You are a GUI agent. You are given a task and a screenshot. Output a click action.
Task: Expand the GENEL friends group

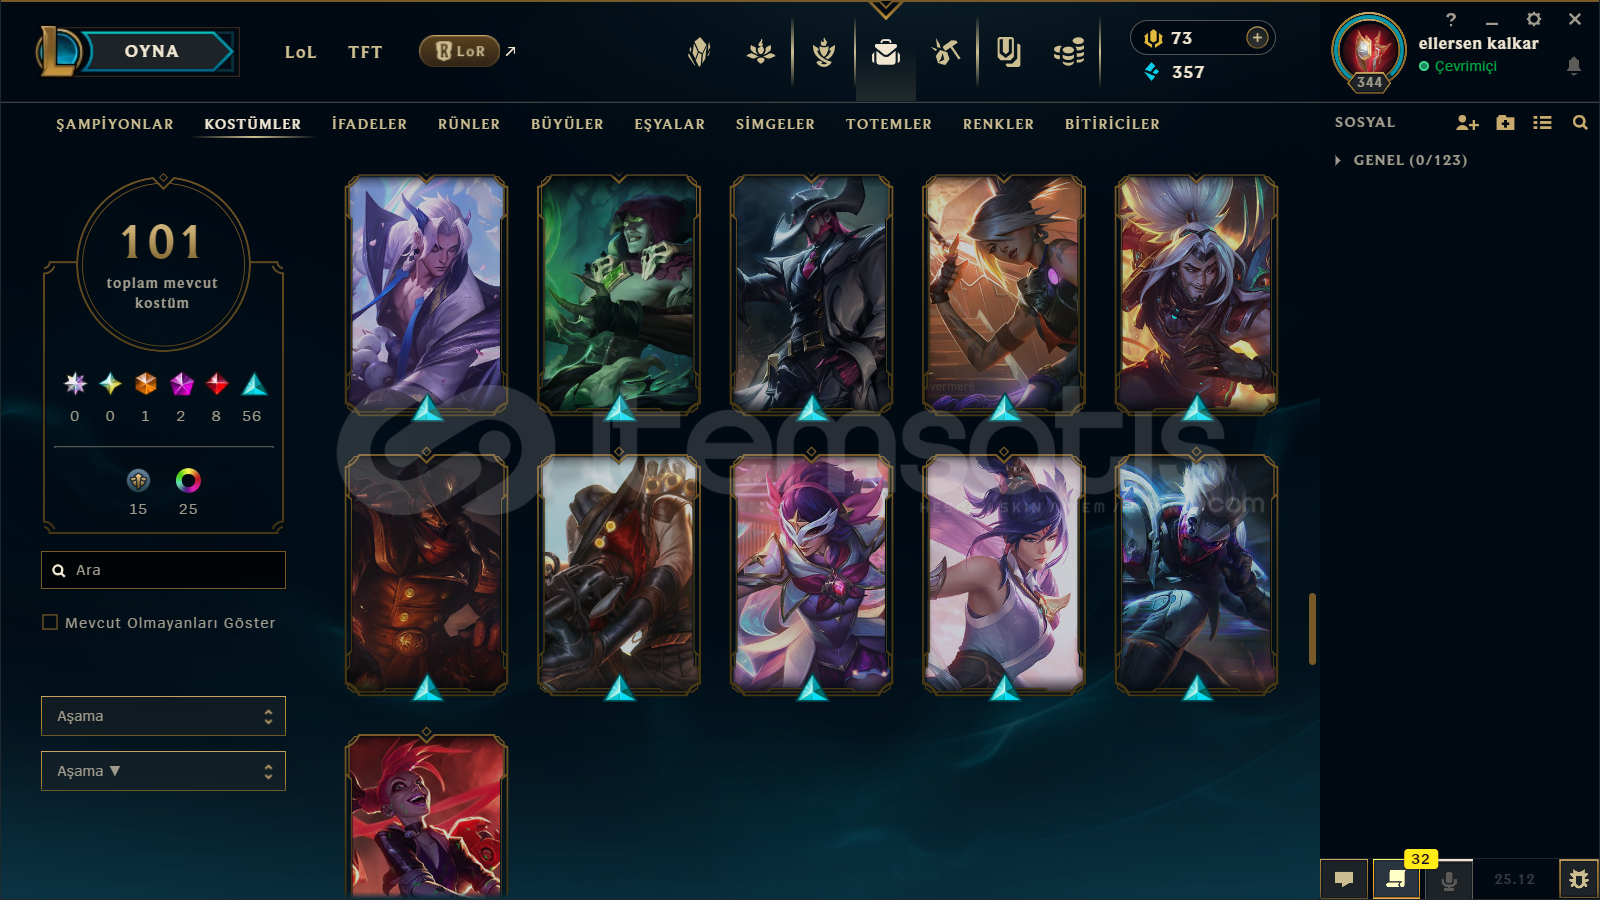point(1338,160)
